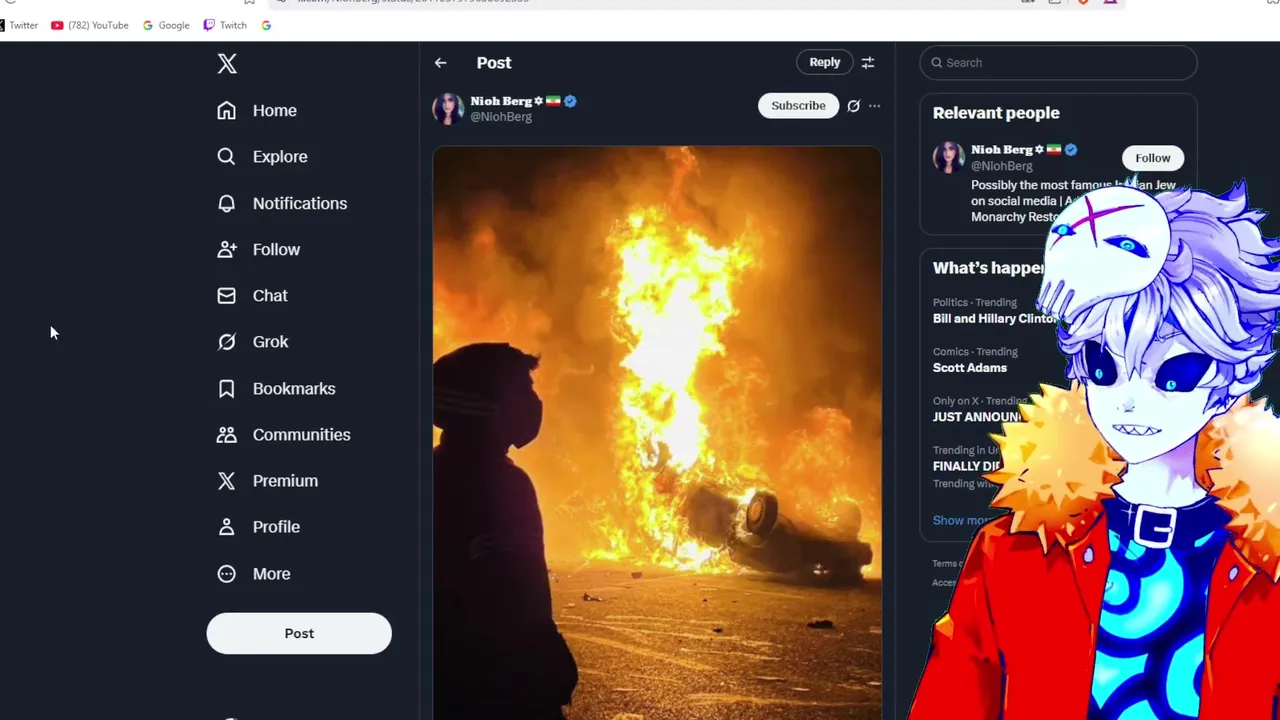The image size is (1280, 720).
Task: Open the Premium X icon
Action: [x=227, y=481]
